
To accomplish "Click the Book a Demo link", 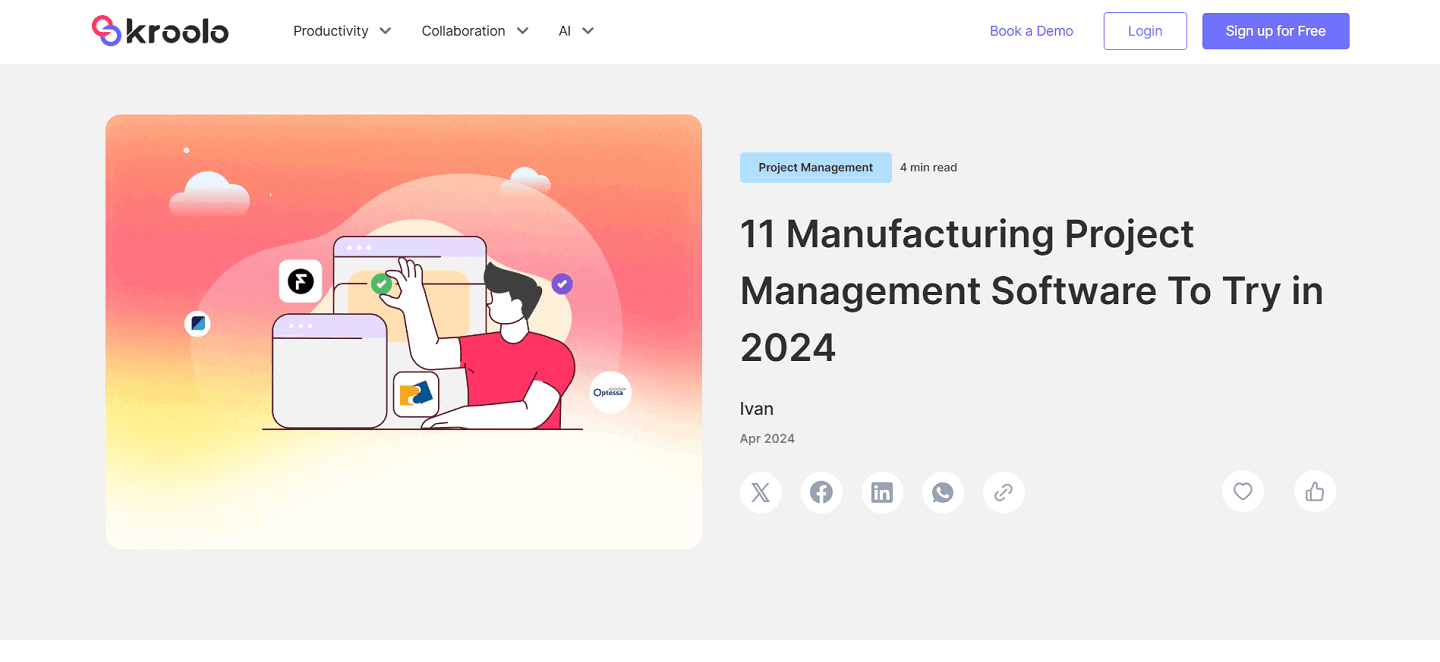I will (1031, 31).
